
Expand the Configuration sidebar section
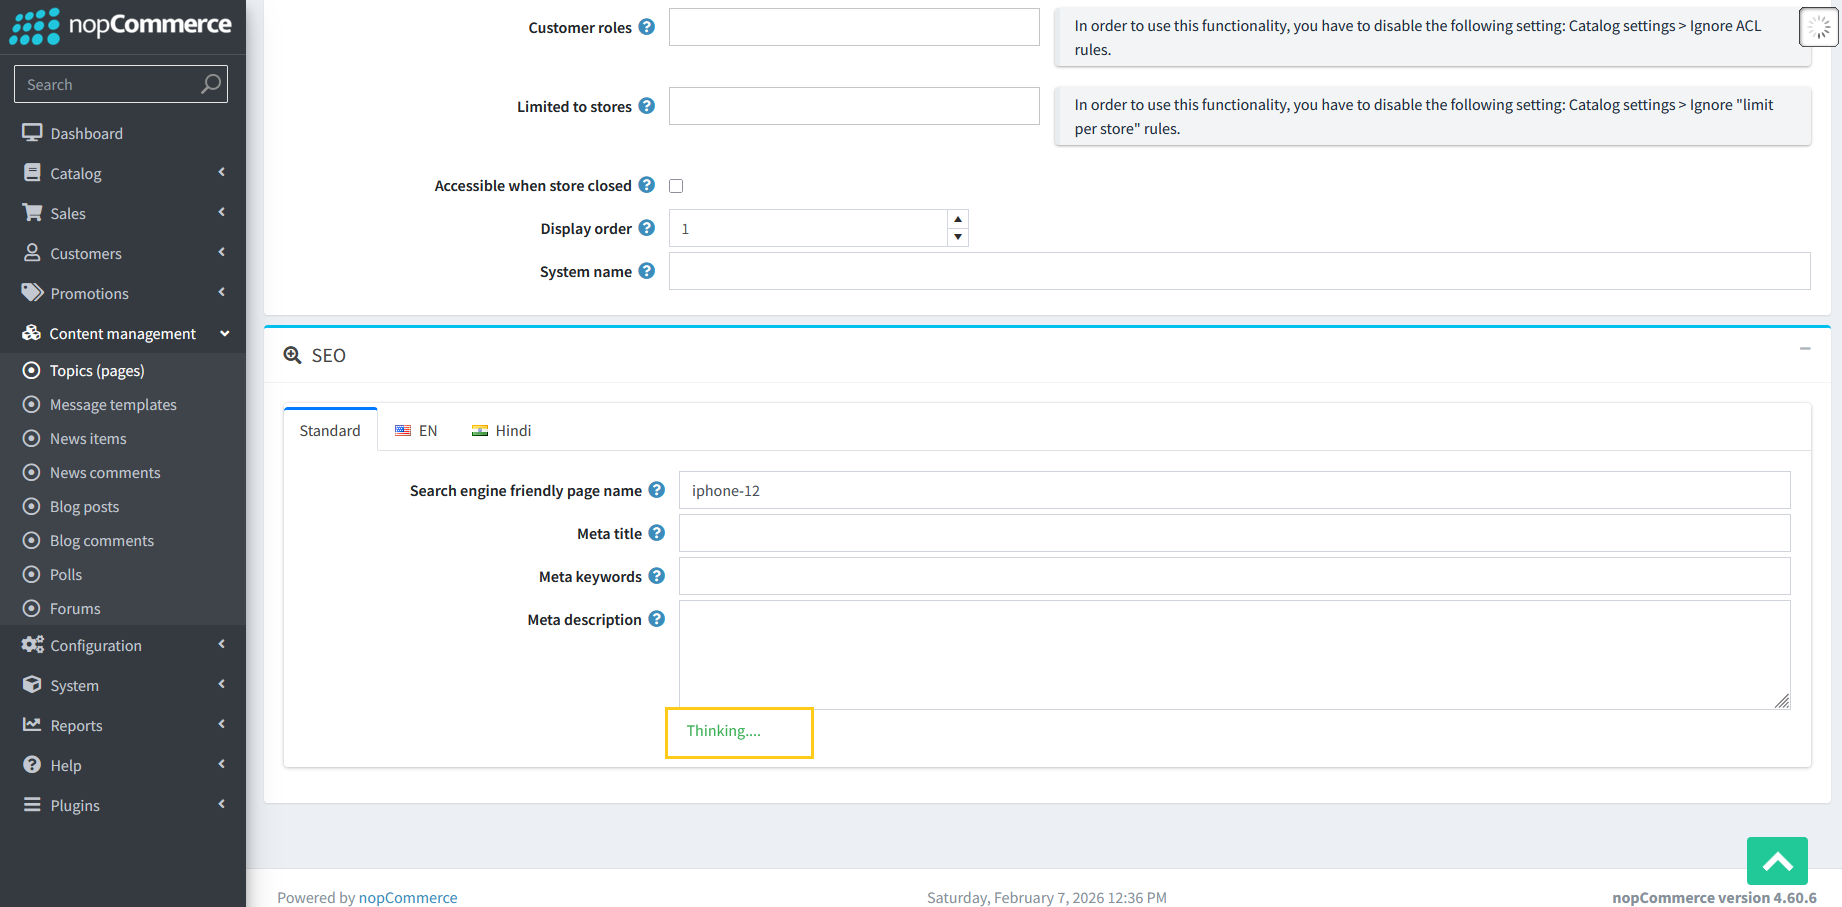tap(96, 645)
